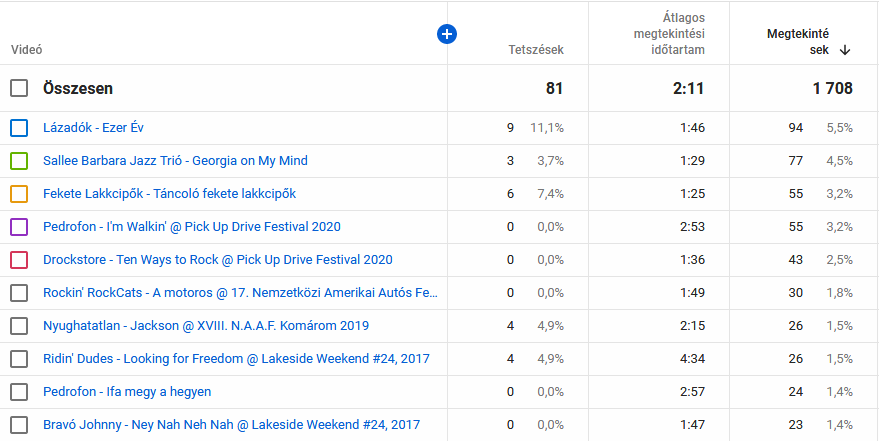
Task: Open Nyughatatlan - Jackson @ XVIII. N.A.A.F. Komárom 2019
Action: coord(206,326)
